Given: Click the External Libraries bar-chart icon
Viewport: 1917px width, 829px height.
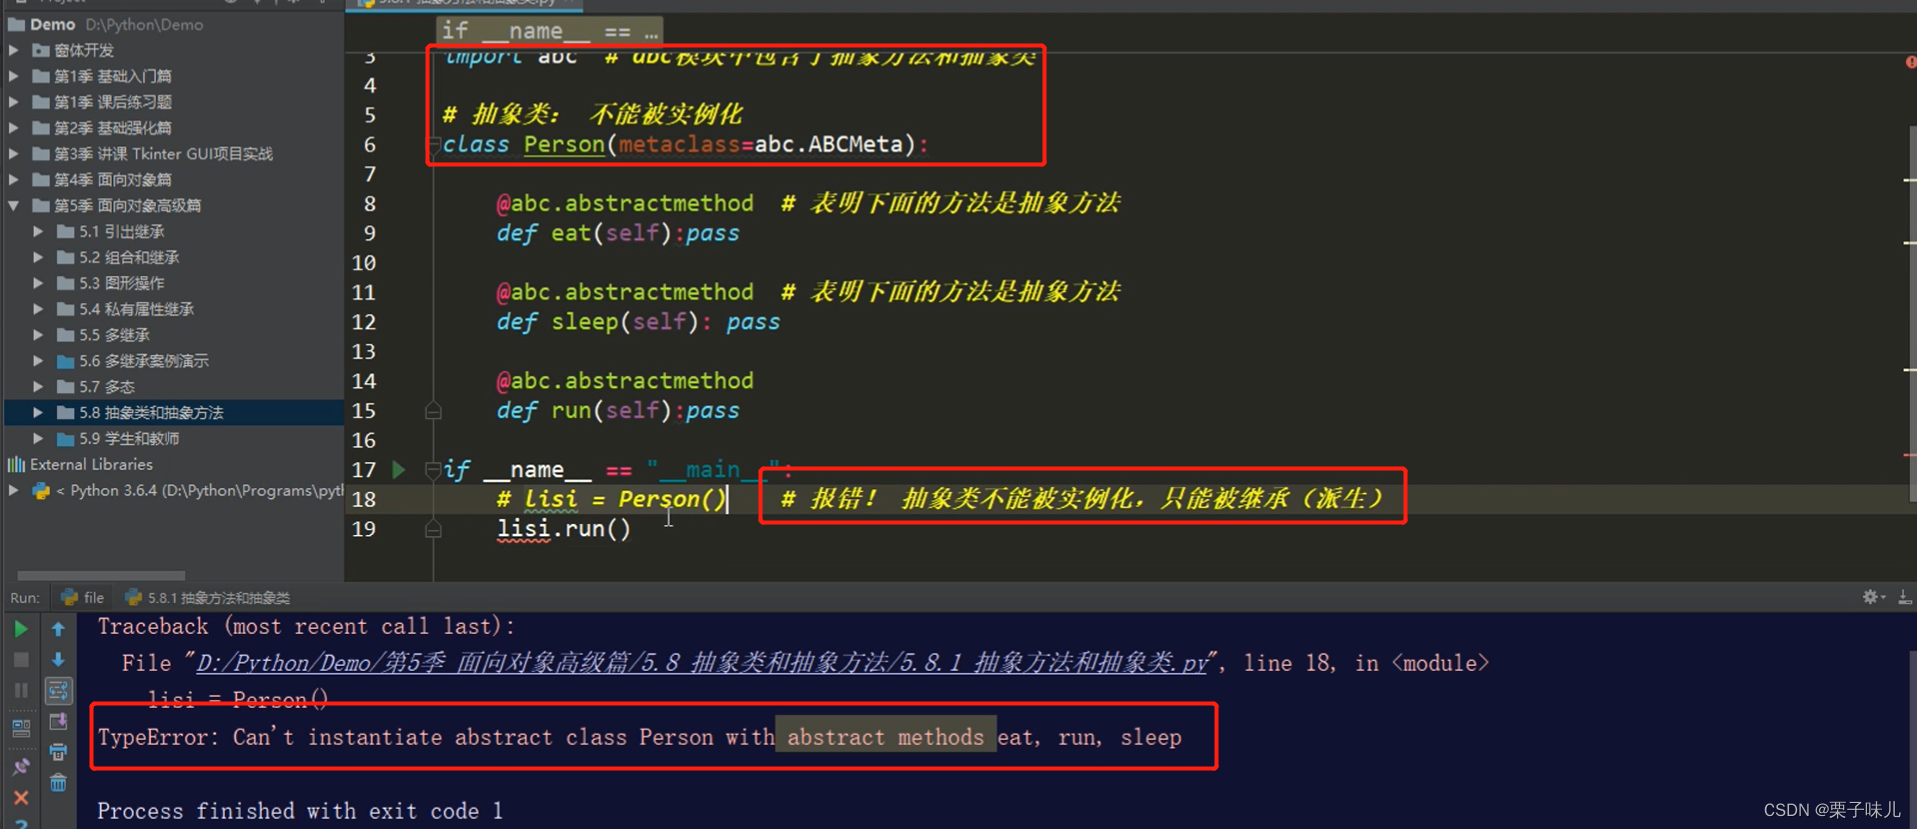Looking at the screenshot, I should (x=16, y=464).
